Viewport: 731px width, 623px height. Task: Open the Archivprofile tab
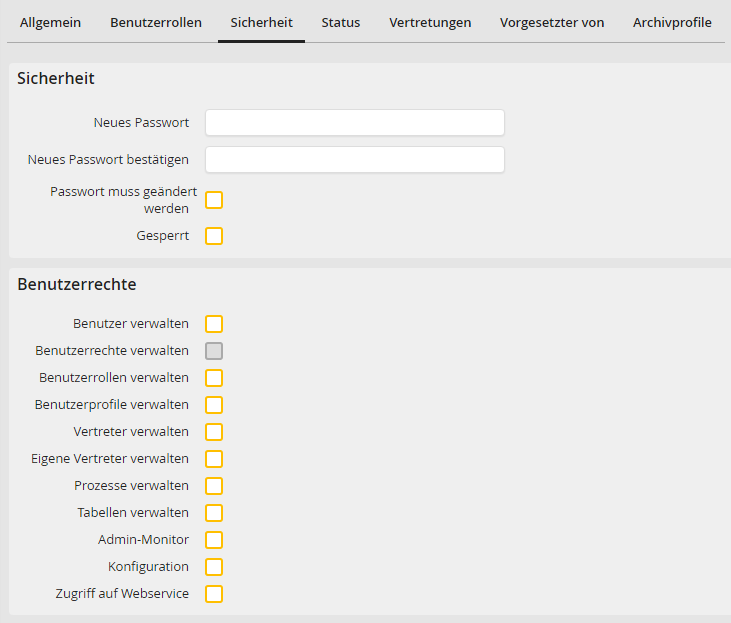coord(672,22)
